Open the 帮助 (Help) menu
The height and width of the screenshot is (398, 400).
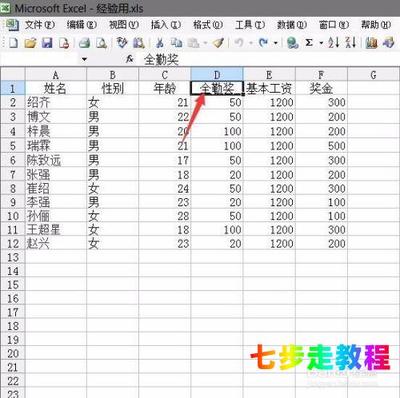click(x=376, y=25)
